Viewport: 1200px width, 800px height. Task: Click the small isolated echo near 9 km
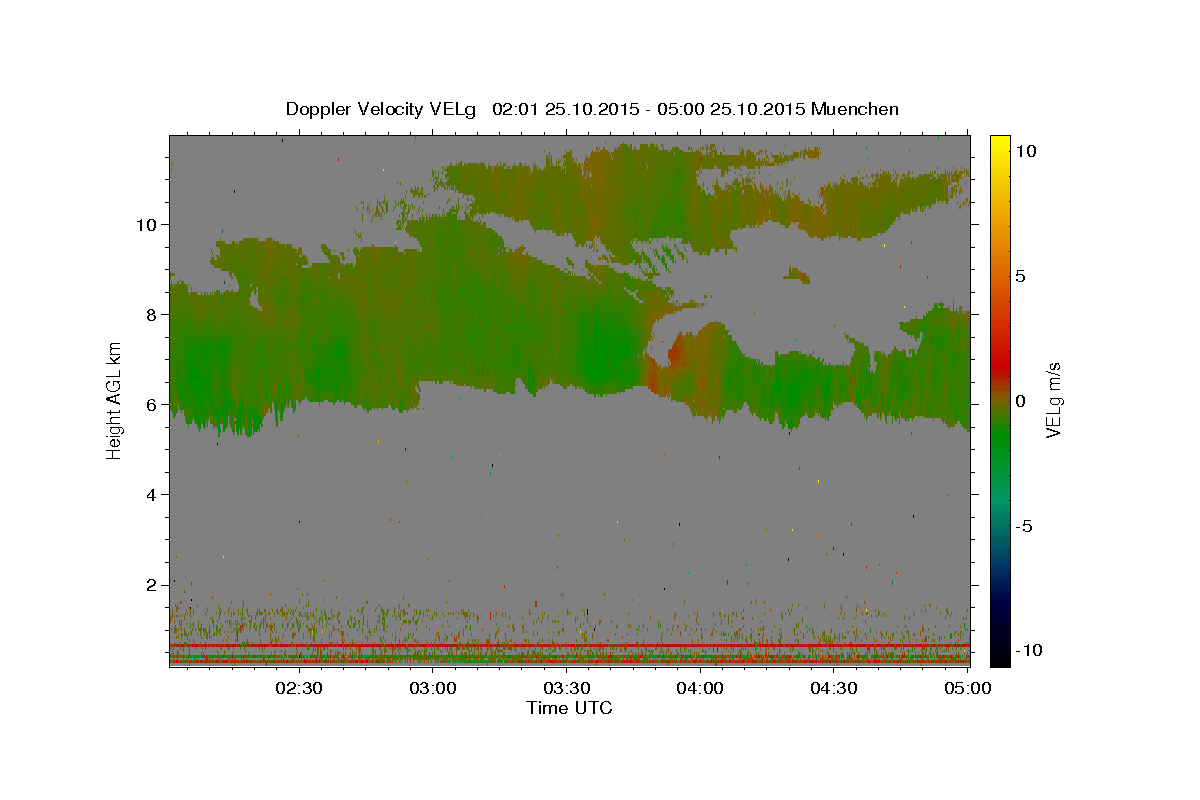tap(798, 275)
